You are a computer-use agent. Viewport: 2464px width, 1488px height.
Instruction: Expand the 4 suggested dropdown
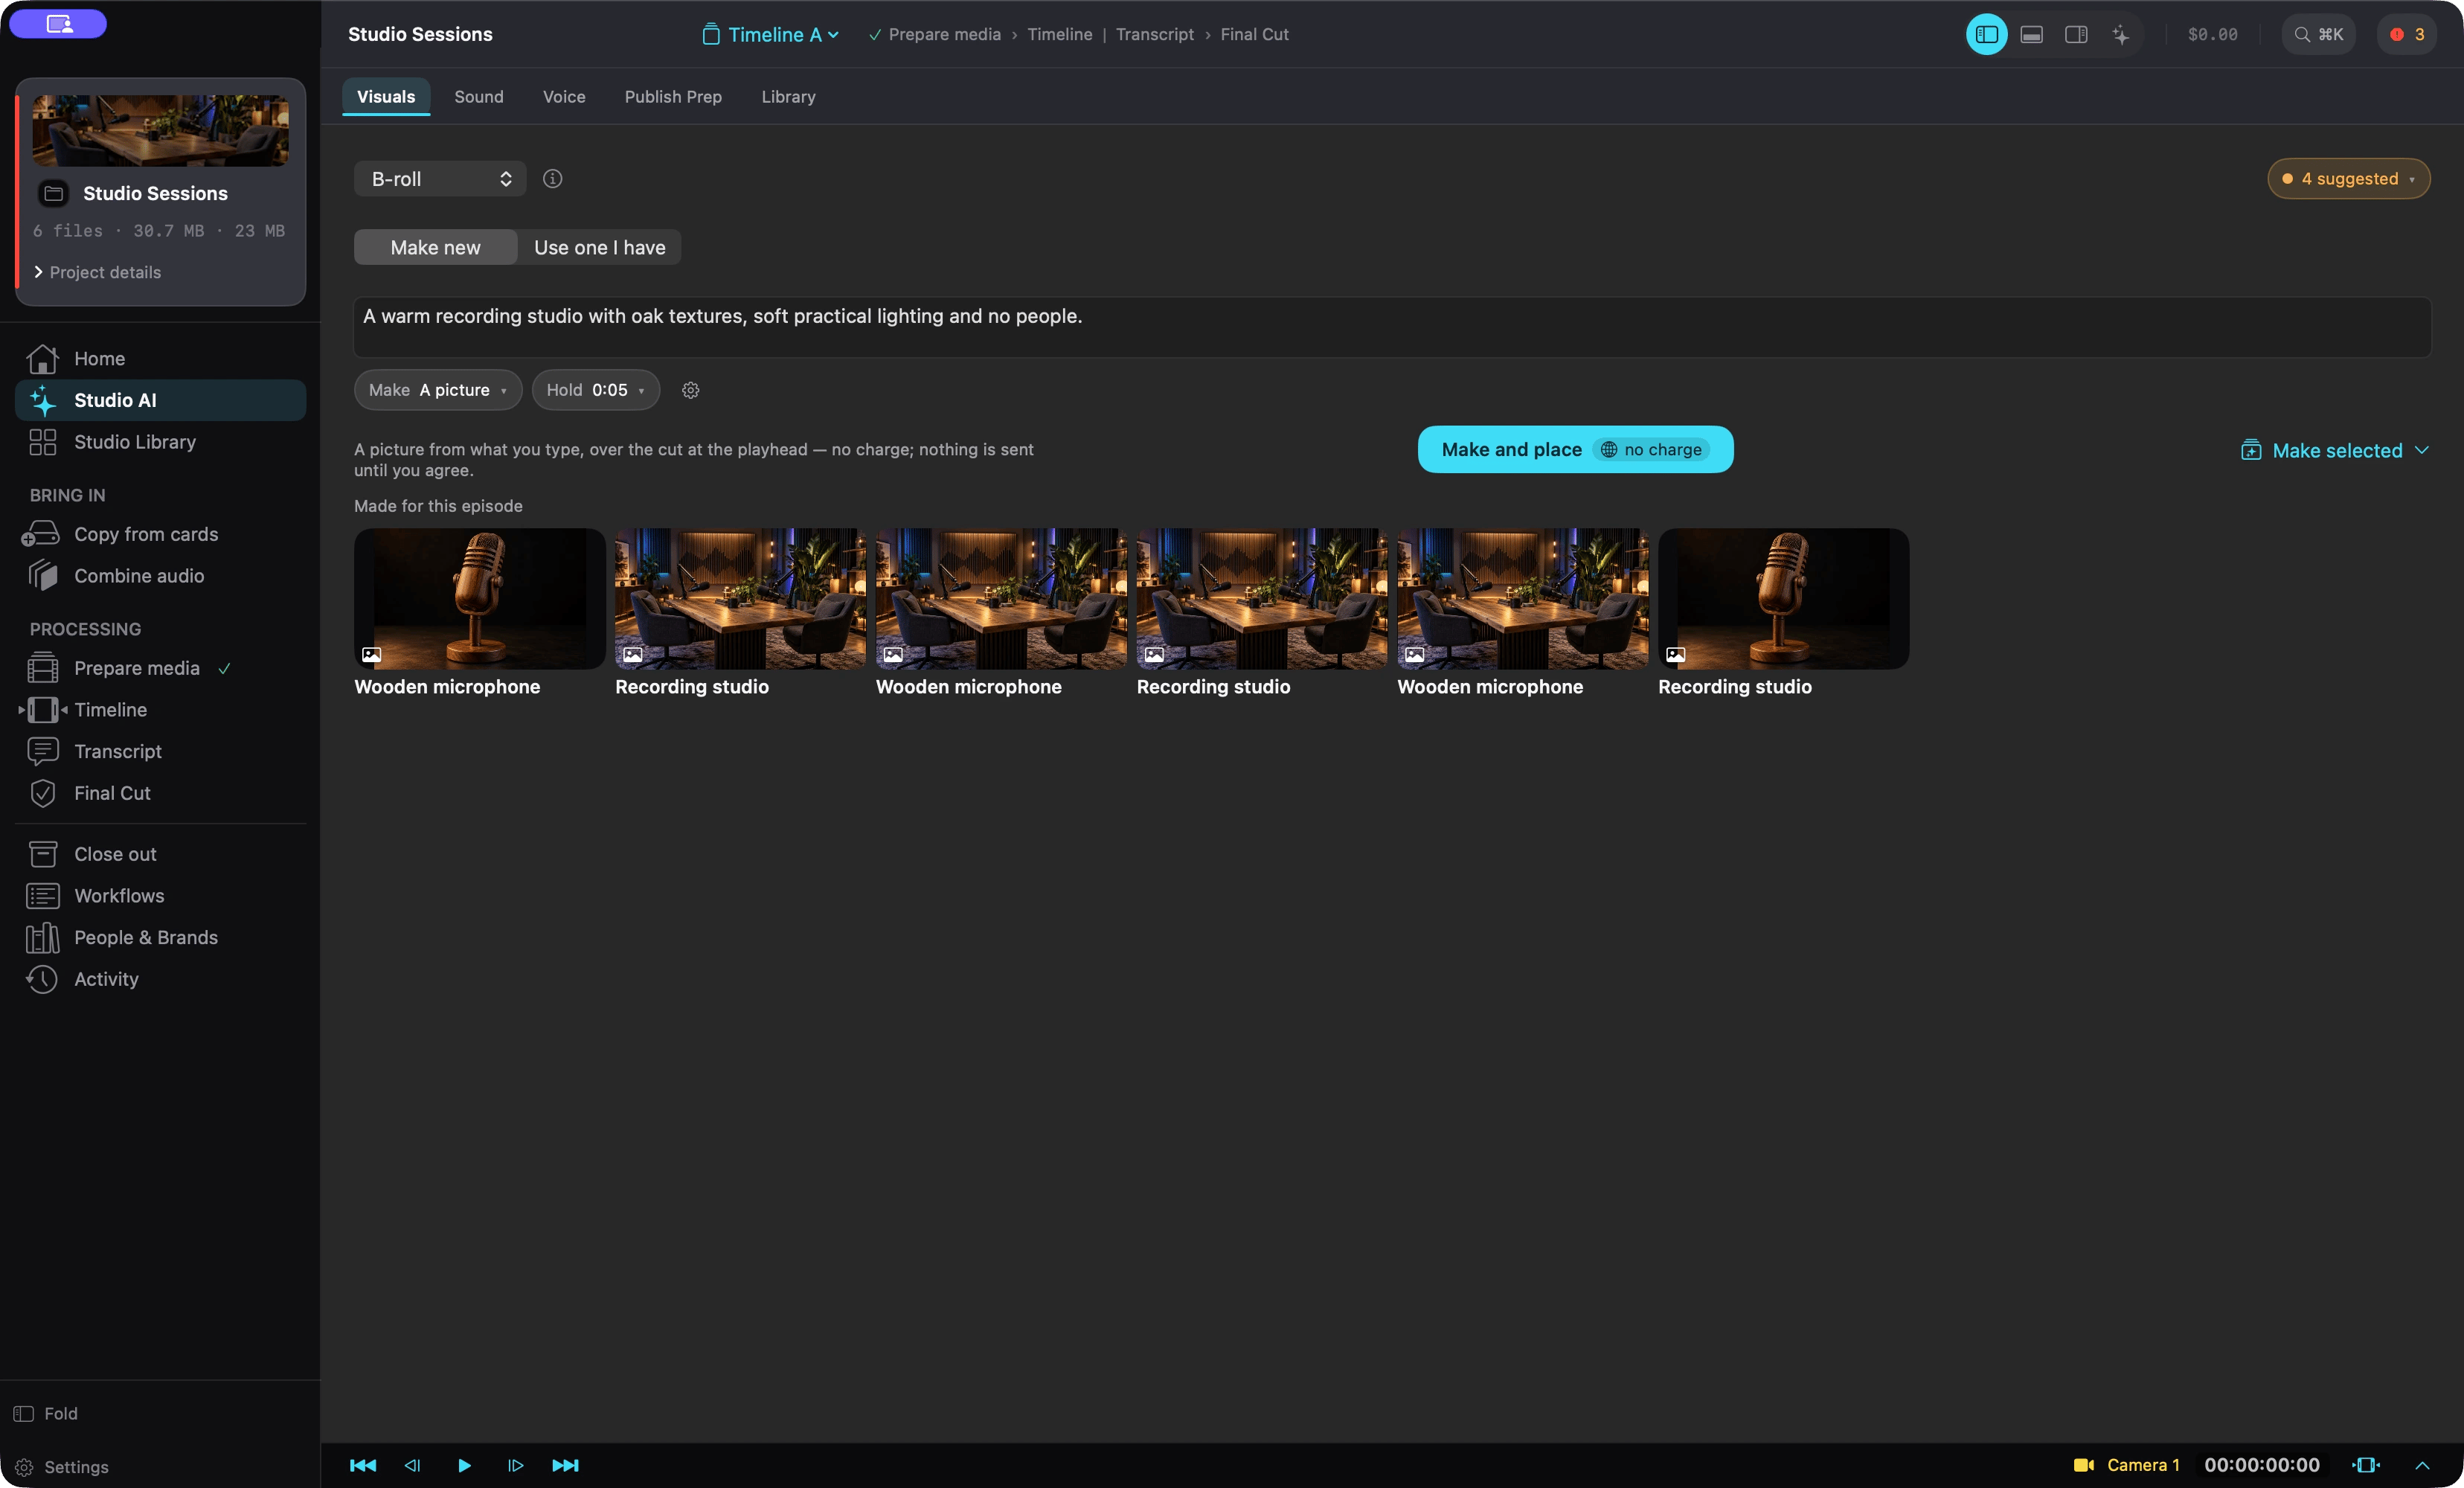click(x=2348, y=179)
